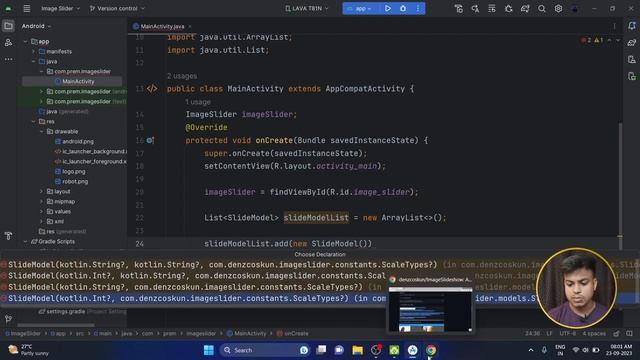
Task: Open the Windows Start menu
Action: click(209, 350)
